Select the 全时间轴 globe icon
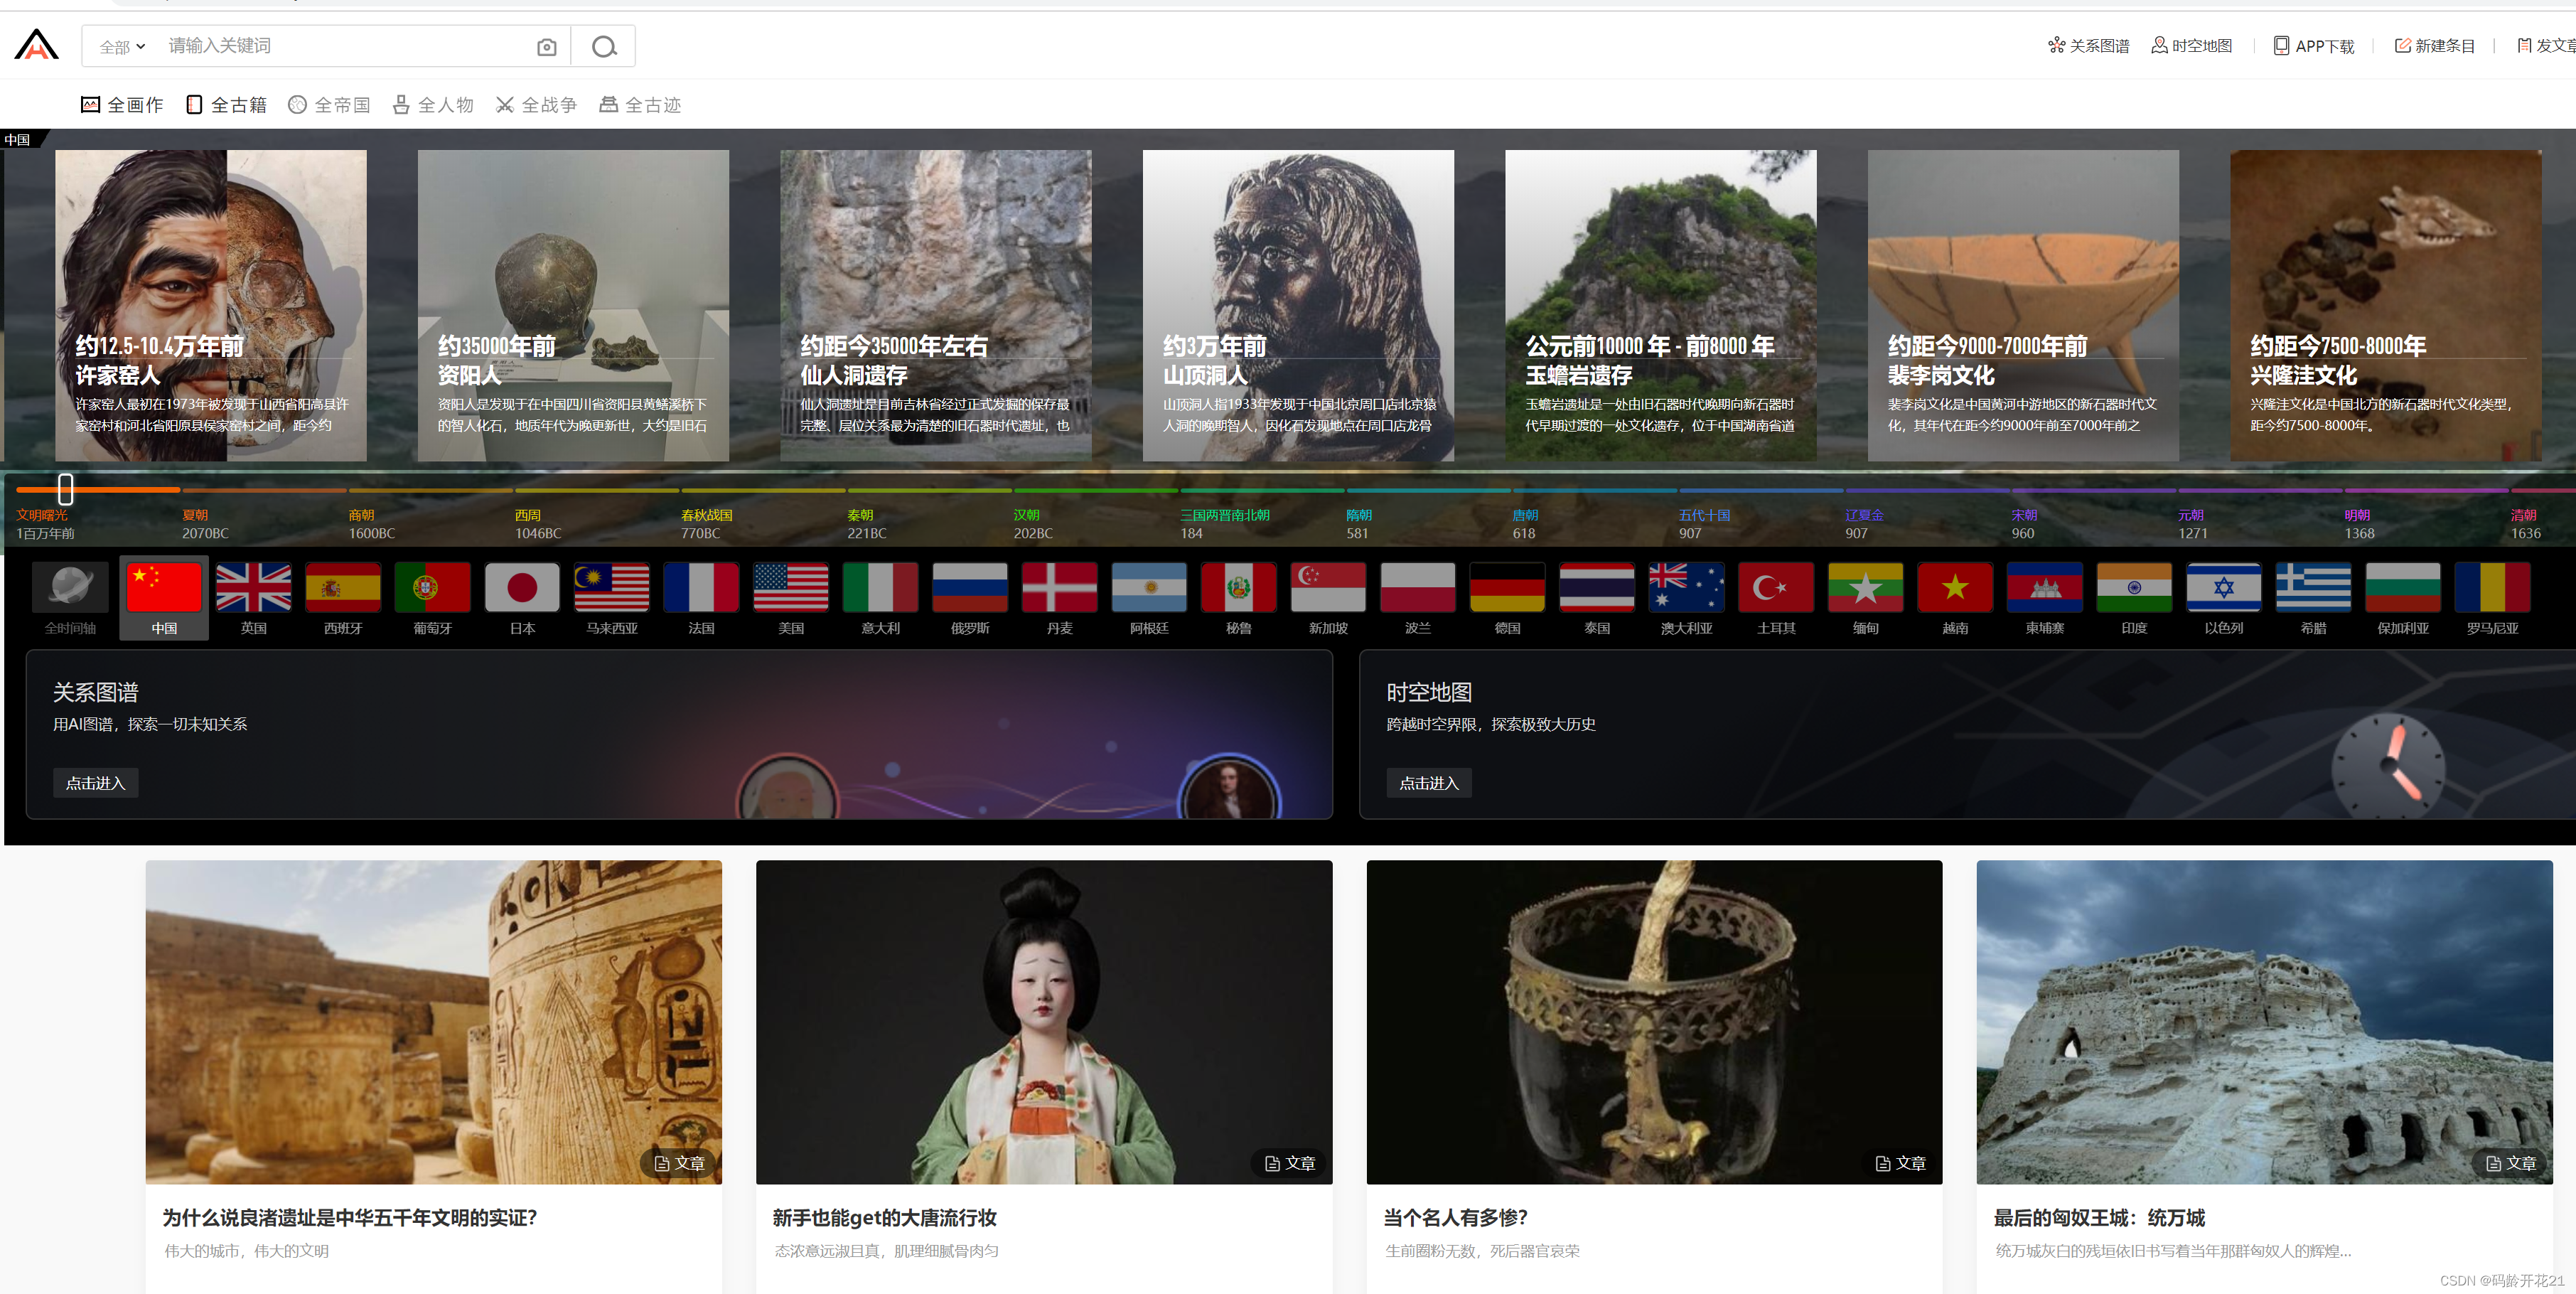The height and width of the screenshot is (1294, 2576). [x=70, y=588]
